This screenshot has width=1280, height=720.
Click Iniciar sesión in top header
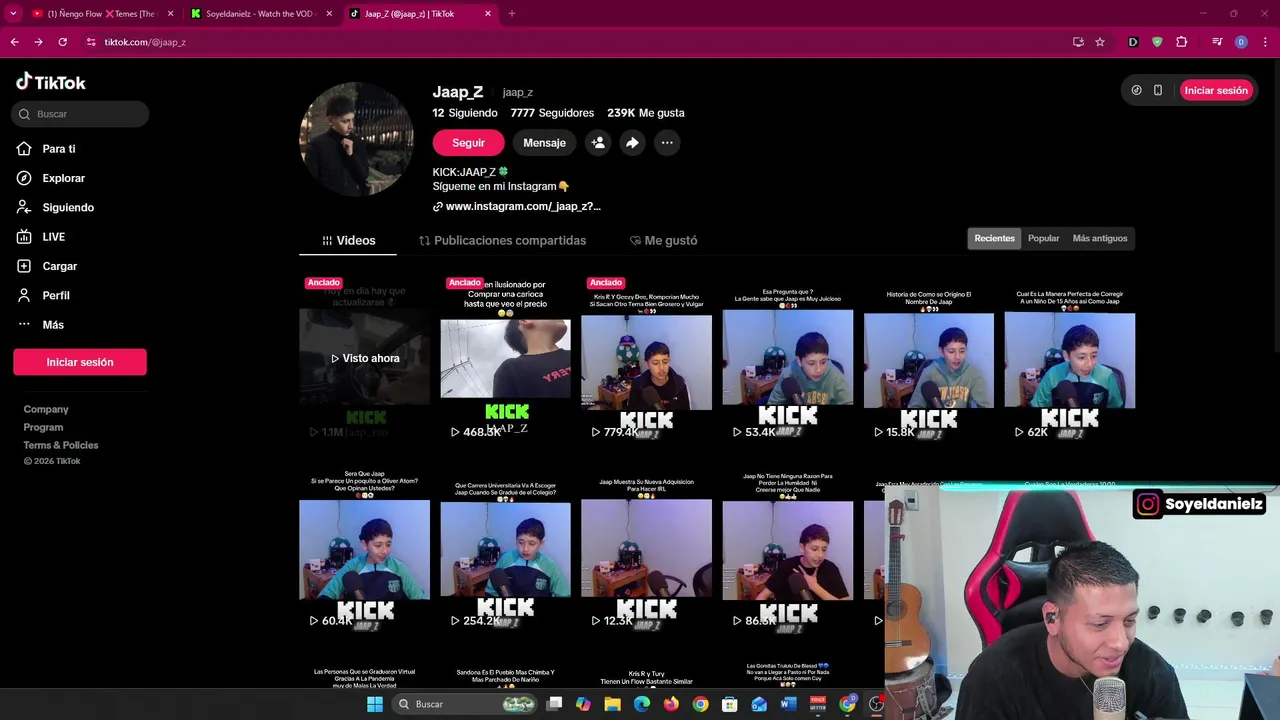pyautogui.click(x=1216, y=90)
